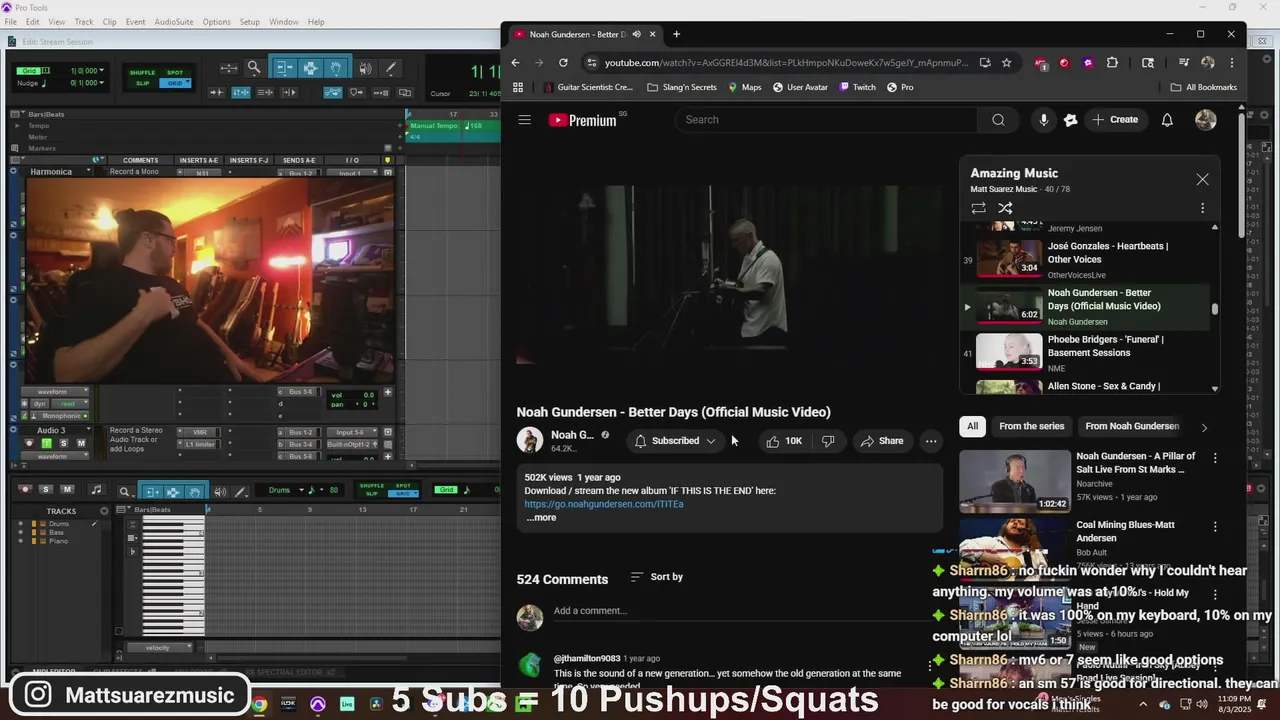
Task: Enable Shuffle edit mode in Pro Tools
Action: point(142,73)
